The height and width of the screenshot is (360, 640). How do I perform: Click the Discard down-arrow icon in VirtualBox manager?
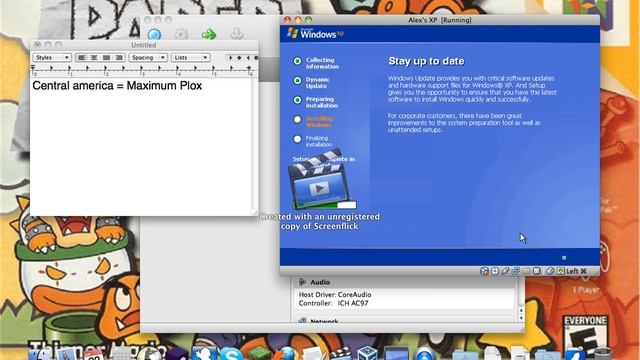(x=237, y=34)
